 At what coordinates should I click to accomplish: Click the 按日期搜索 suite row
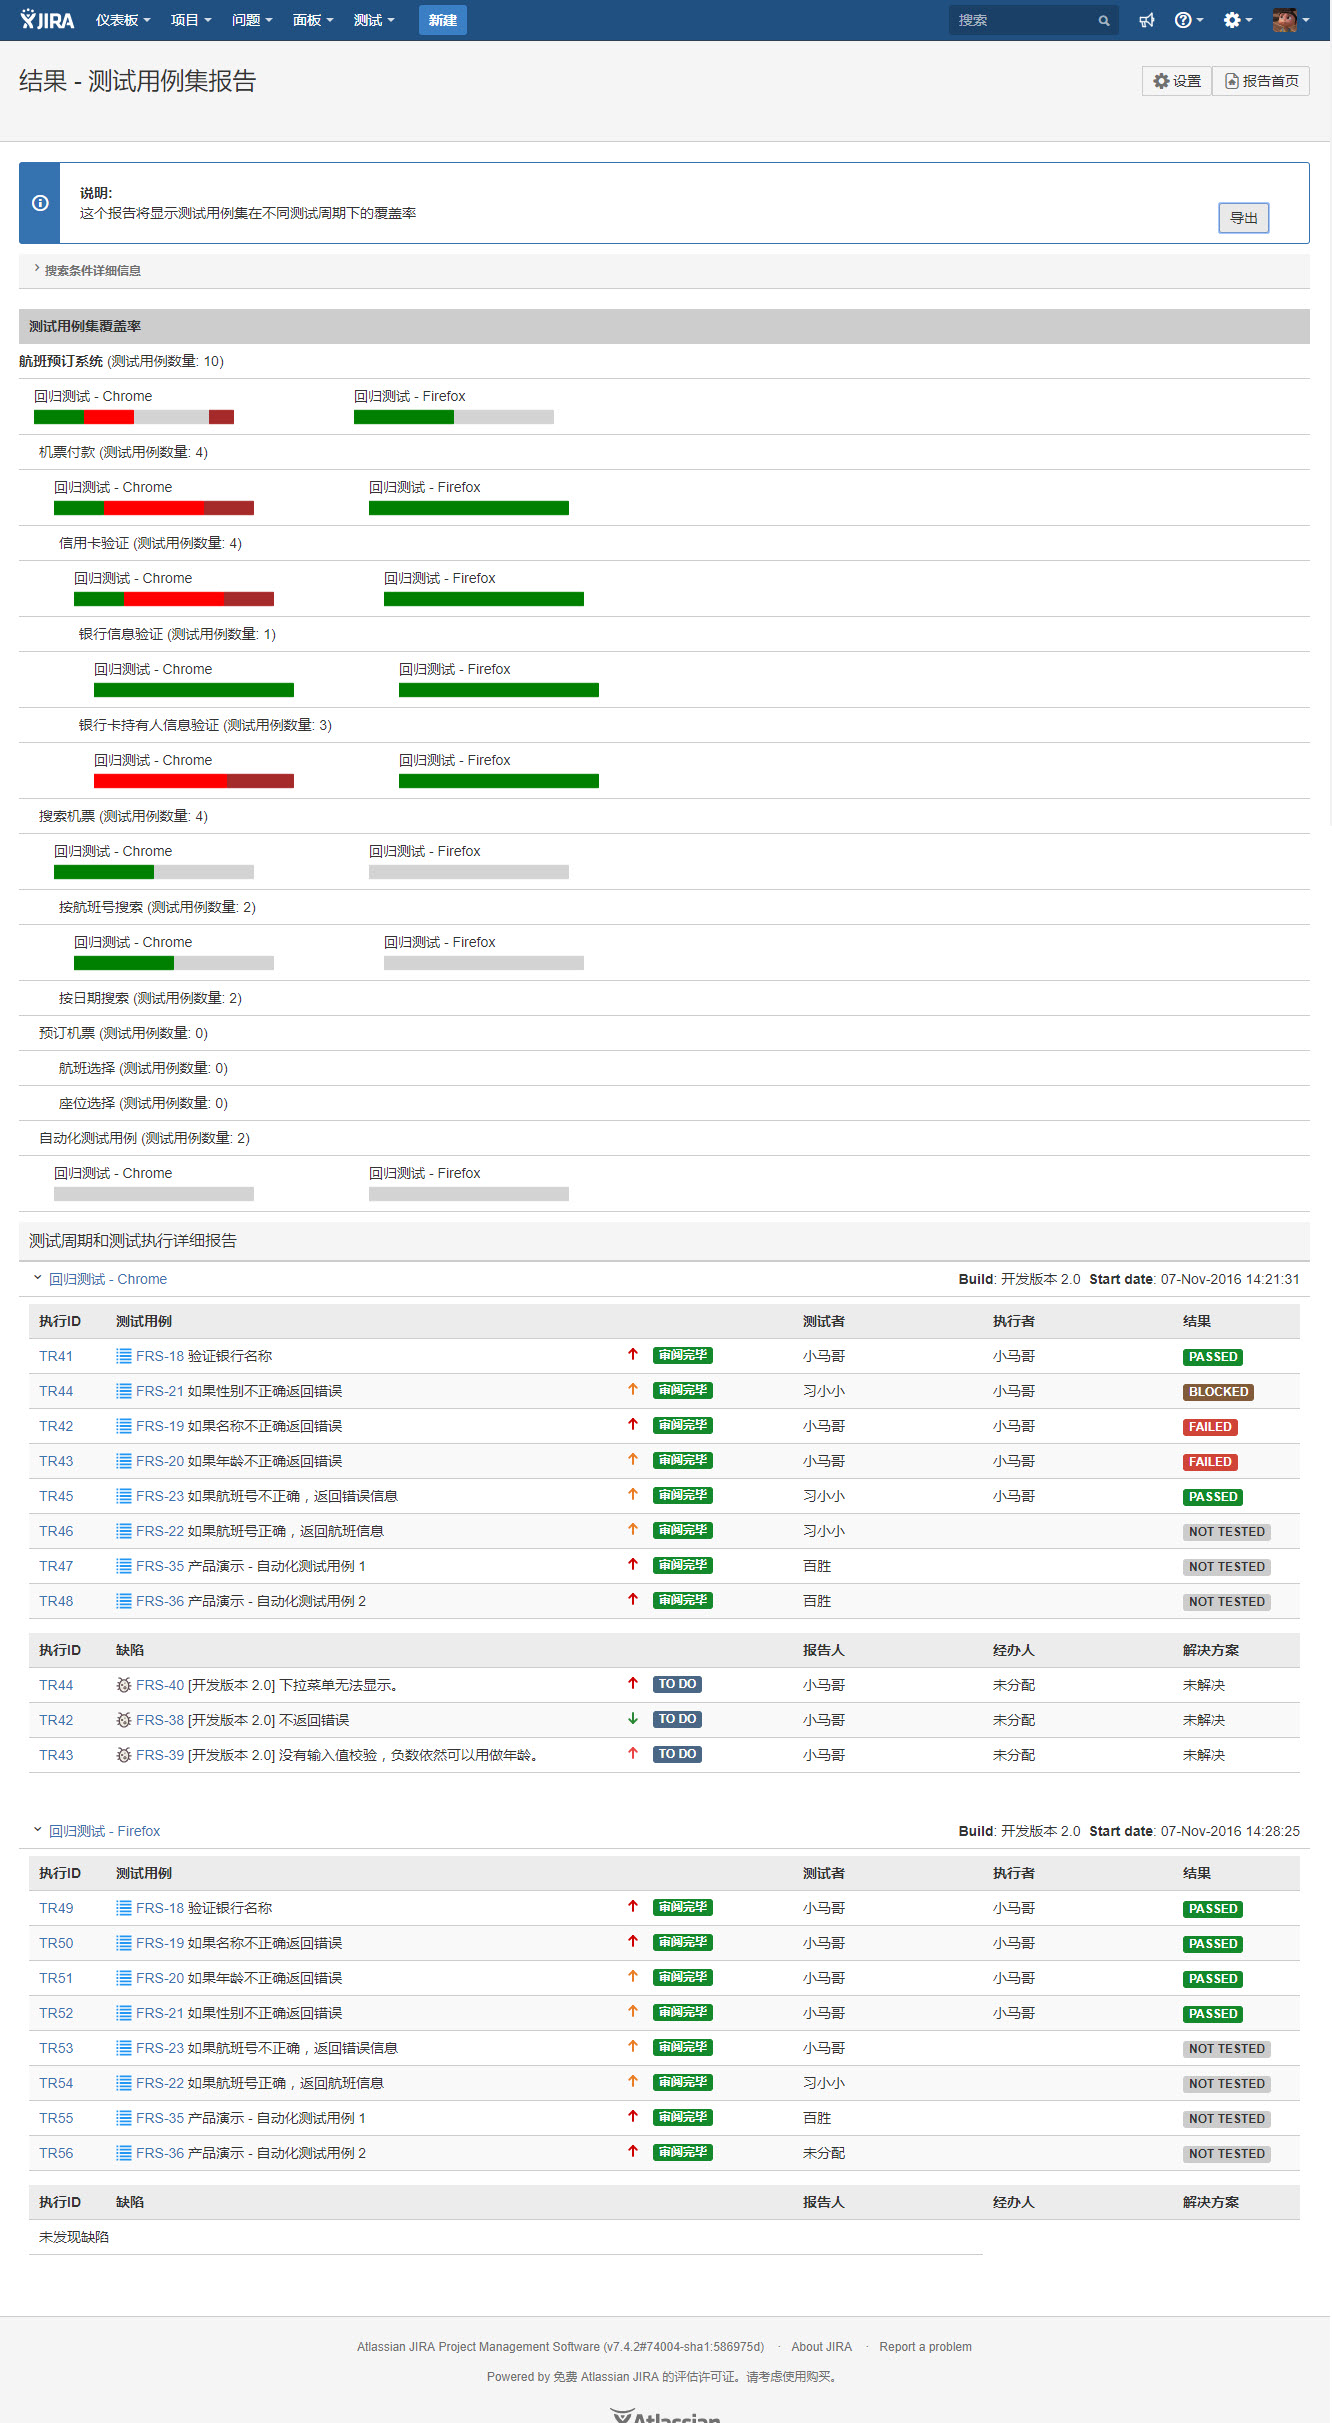664,998
